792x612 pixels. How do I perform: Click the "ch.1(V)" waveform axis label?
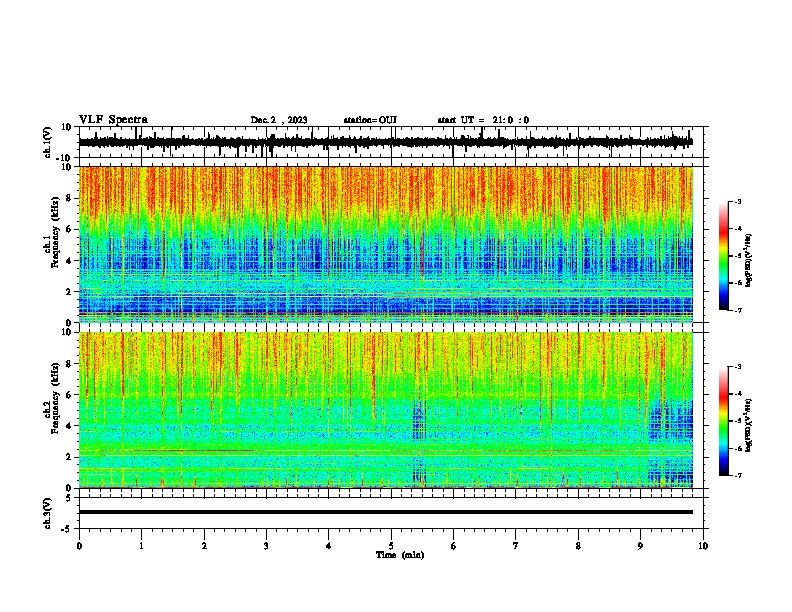(x=48, y=142)
